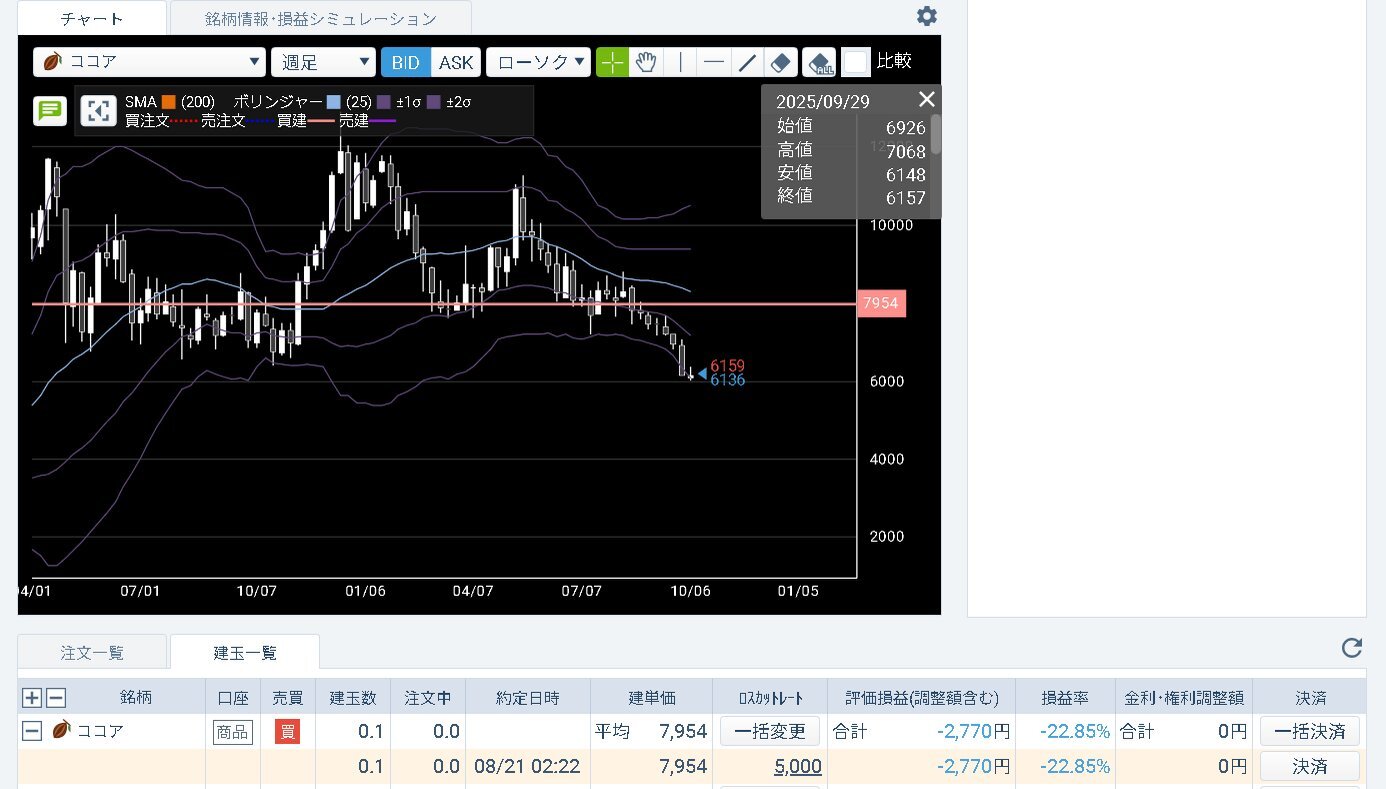Switch to the 注文一覧 tab
The height and width of the screenshot is (789, 1386).
(x=92, y=653)
